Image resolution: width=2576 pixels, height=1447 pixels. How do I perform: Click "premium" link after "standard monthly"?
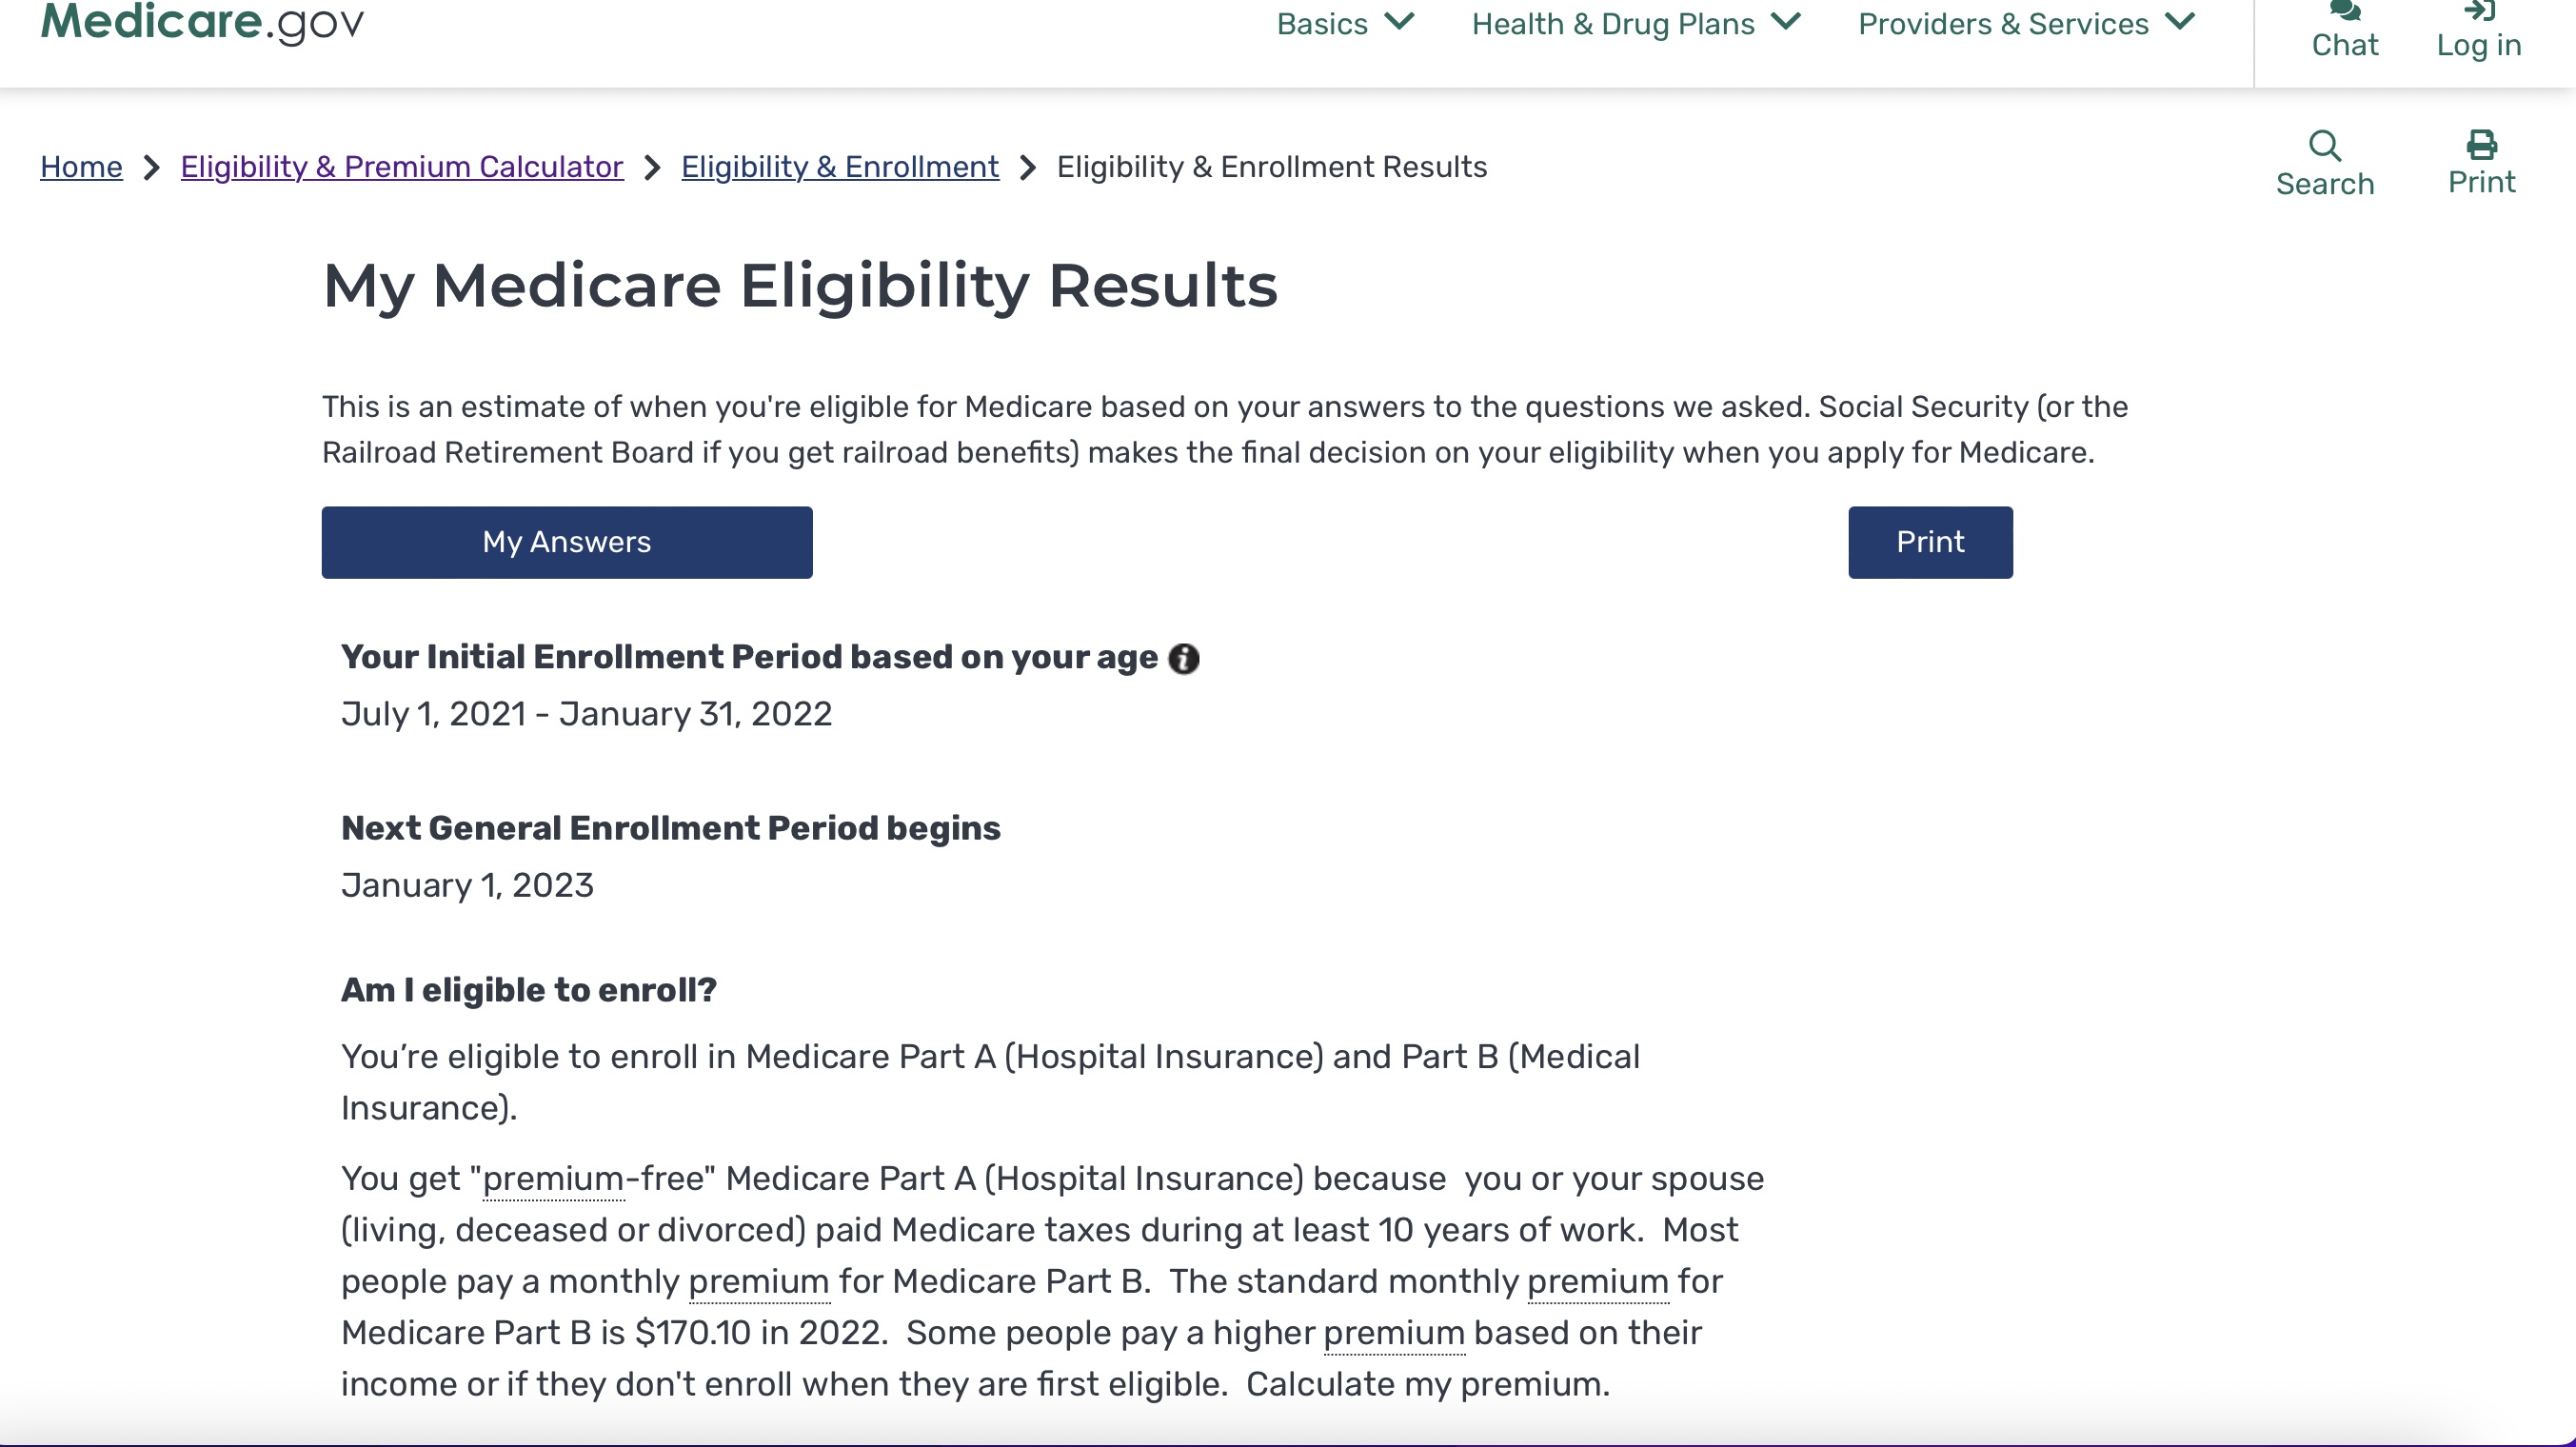1598,1282
